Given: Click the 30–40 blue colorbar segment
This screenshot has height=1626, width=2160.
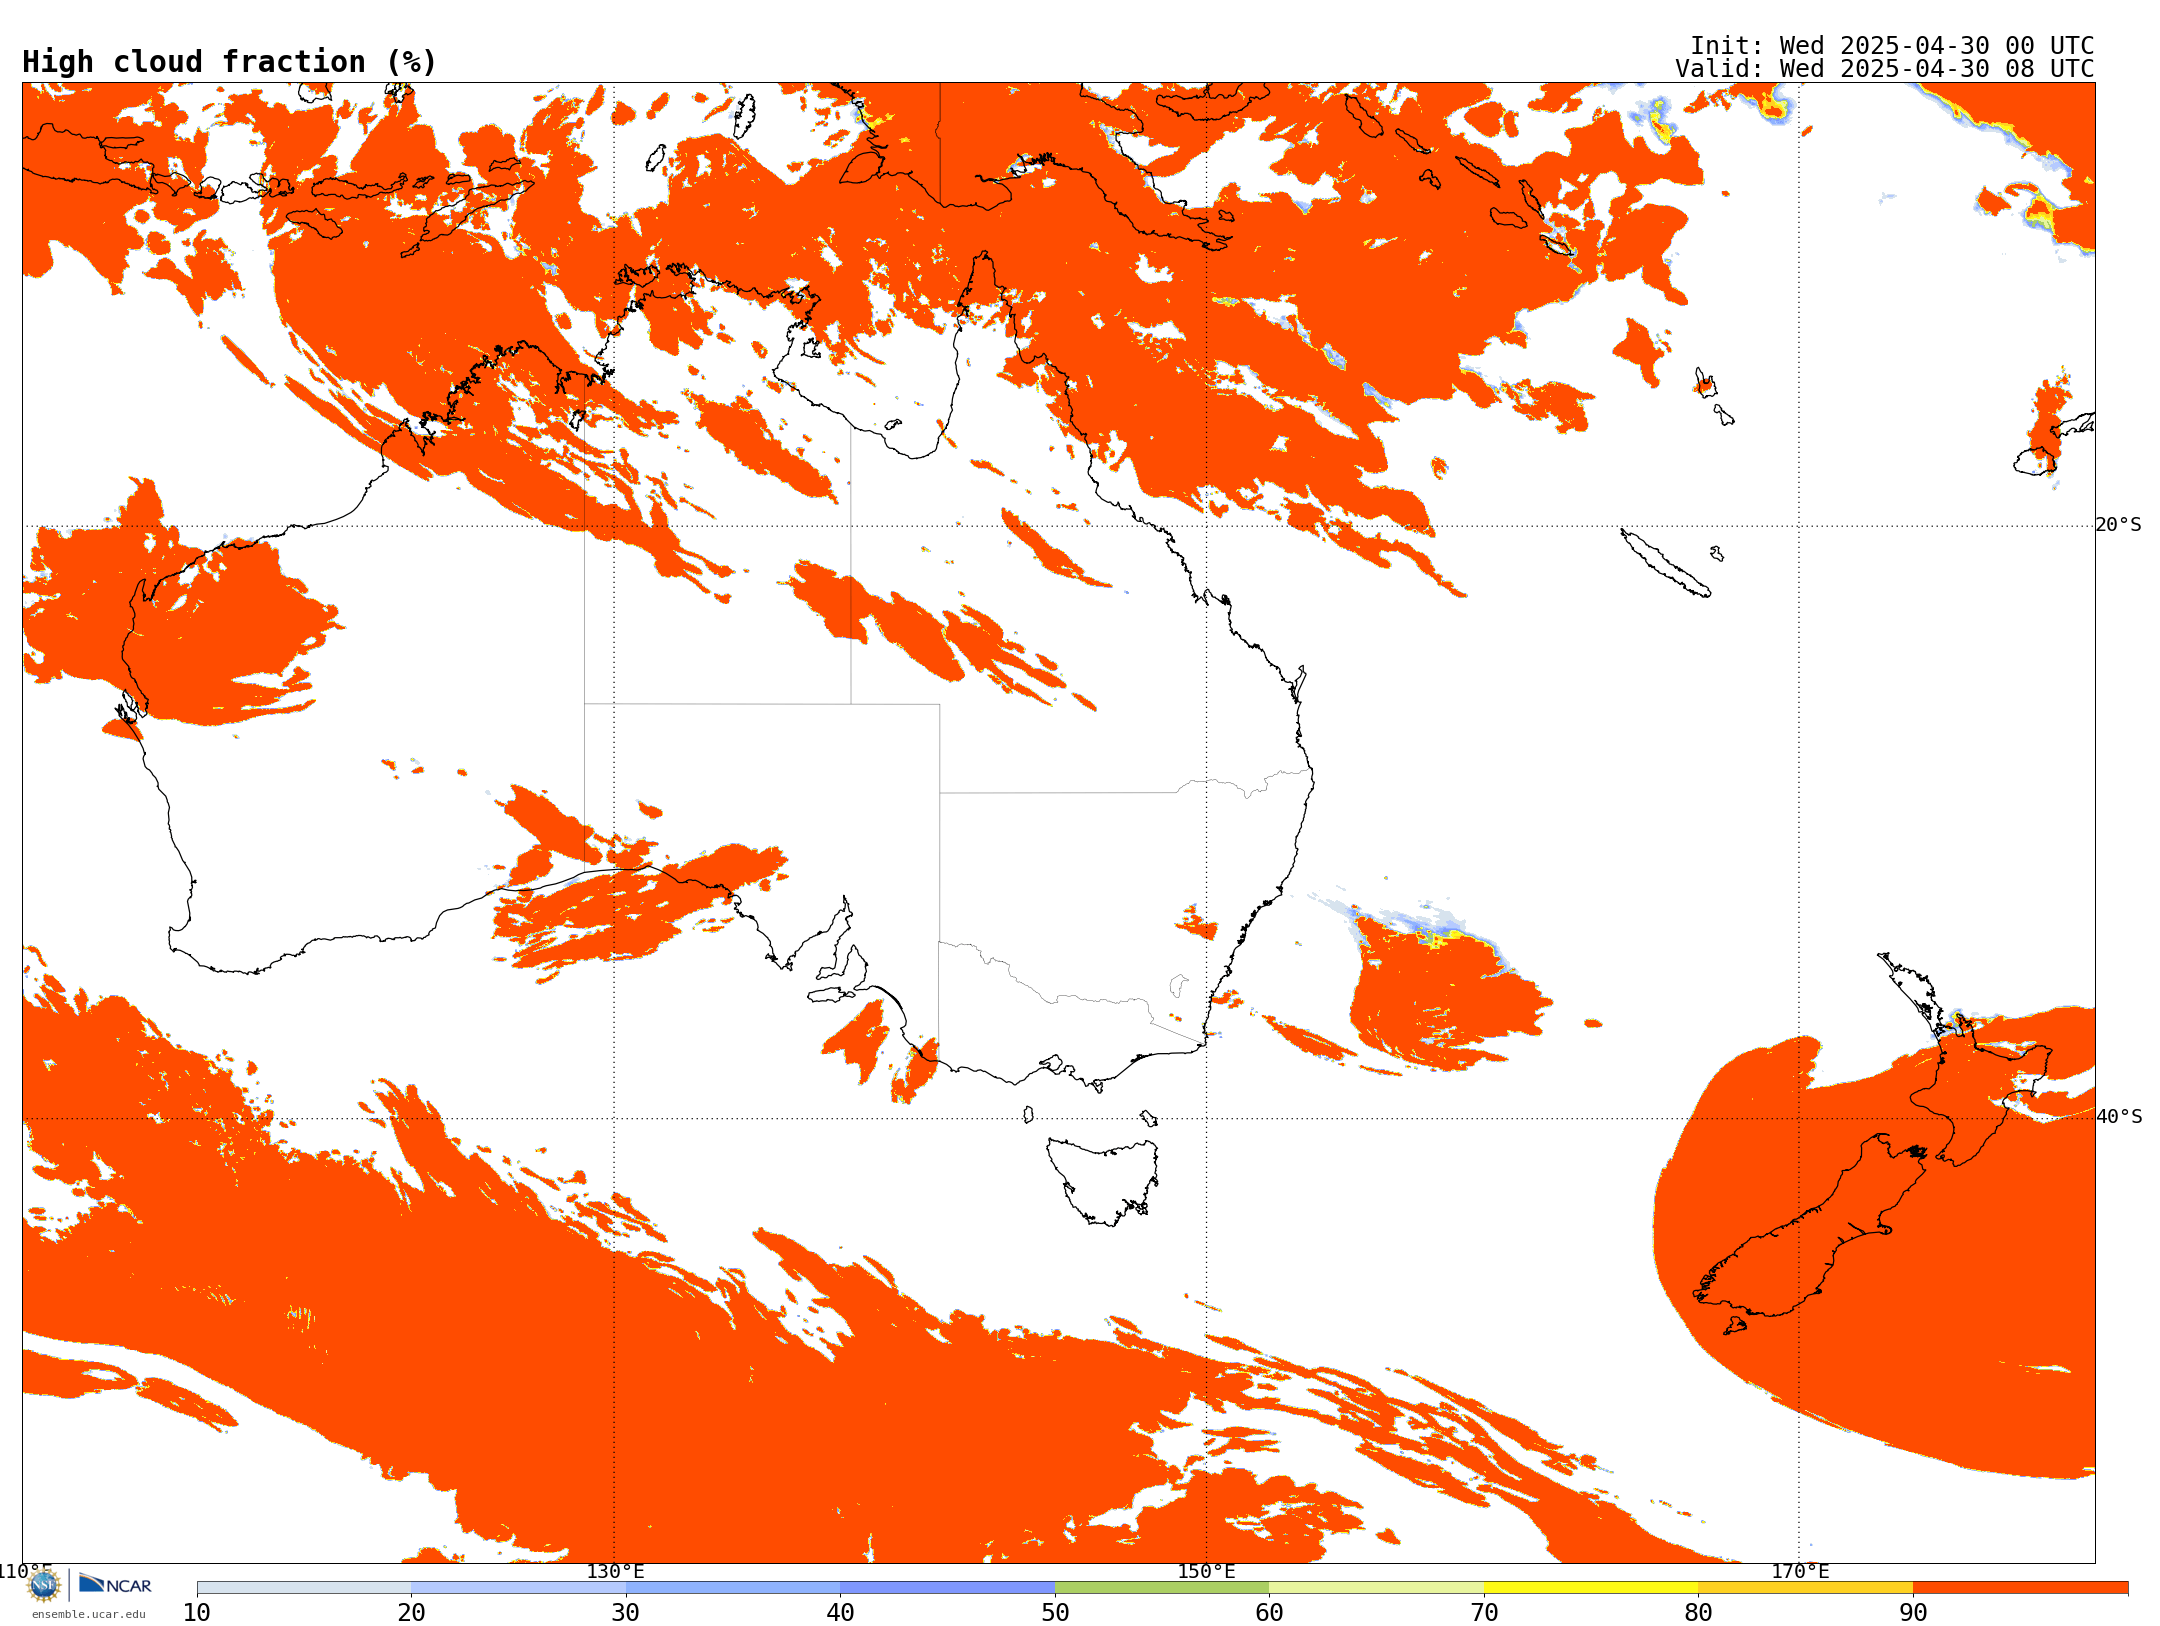Looking at the screenshot, I should click(x=733, y=1588).
